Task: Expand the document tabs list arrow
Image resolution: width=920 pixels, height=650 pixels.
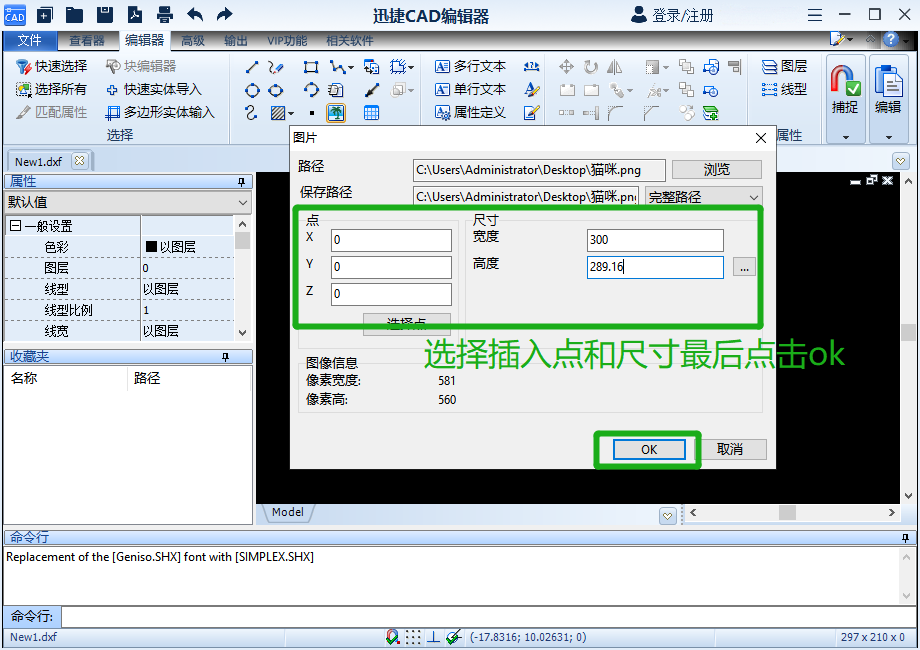Action: point(900,160)
